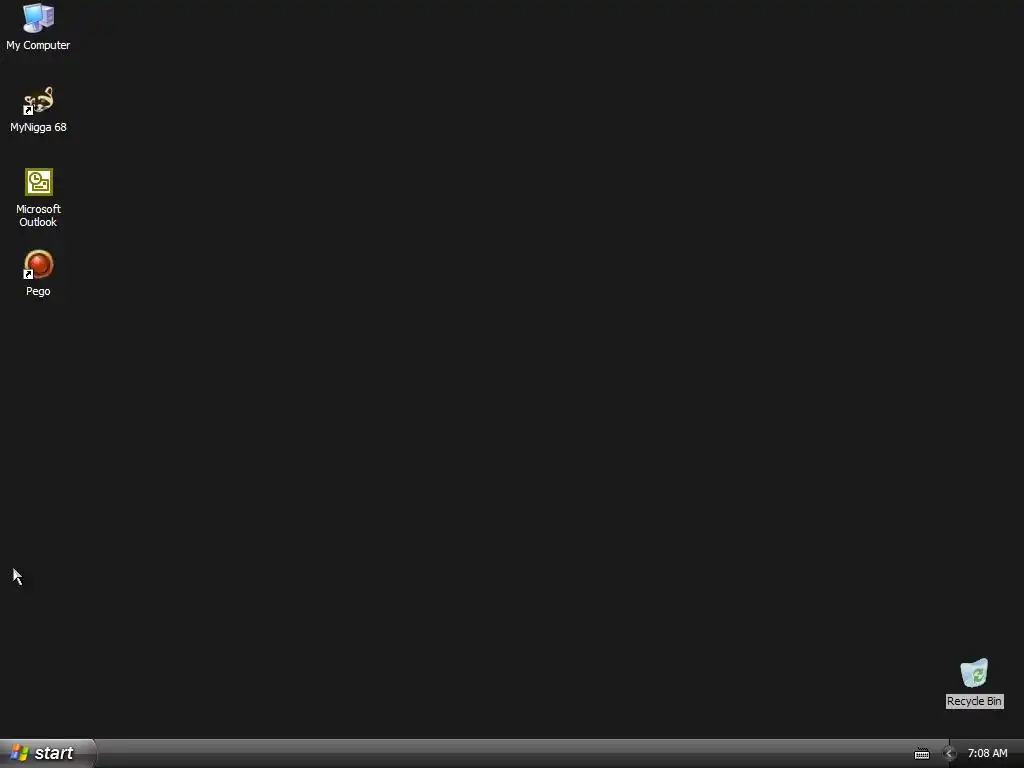The image size is (1024, 768).
Task: Click the shortcut arrow overlay on Pego
Action: tap(28, 274)
